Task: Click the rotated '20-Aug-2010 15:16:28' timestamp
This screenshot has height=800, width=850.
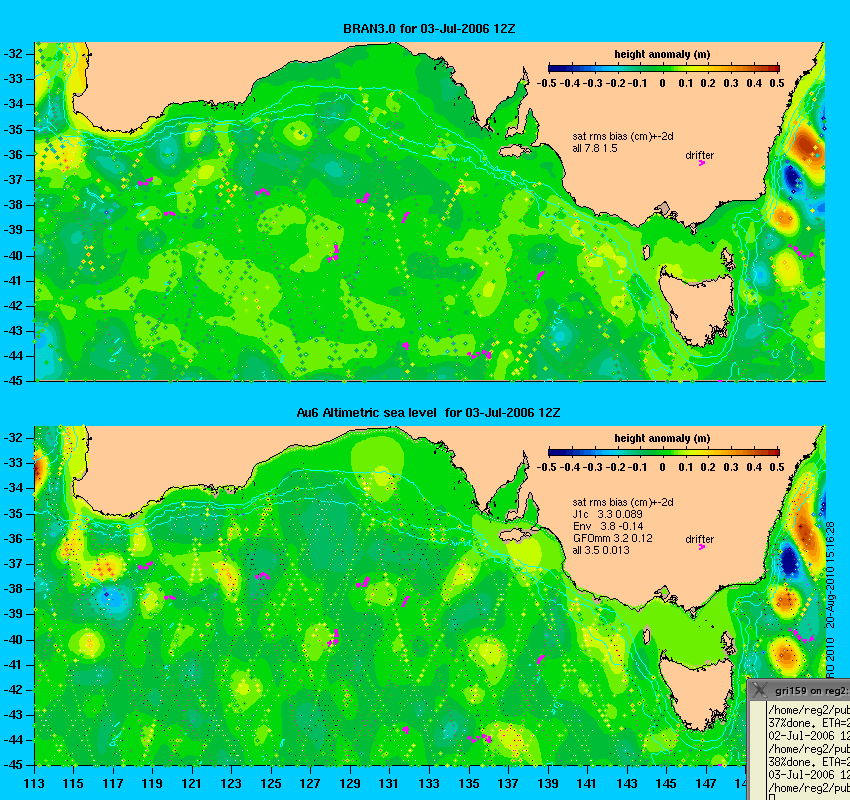Action: point(830,575)
